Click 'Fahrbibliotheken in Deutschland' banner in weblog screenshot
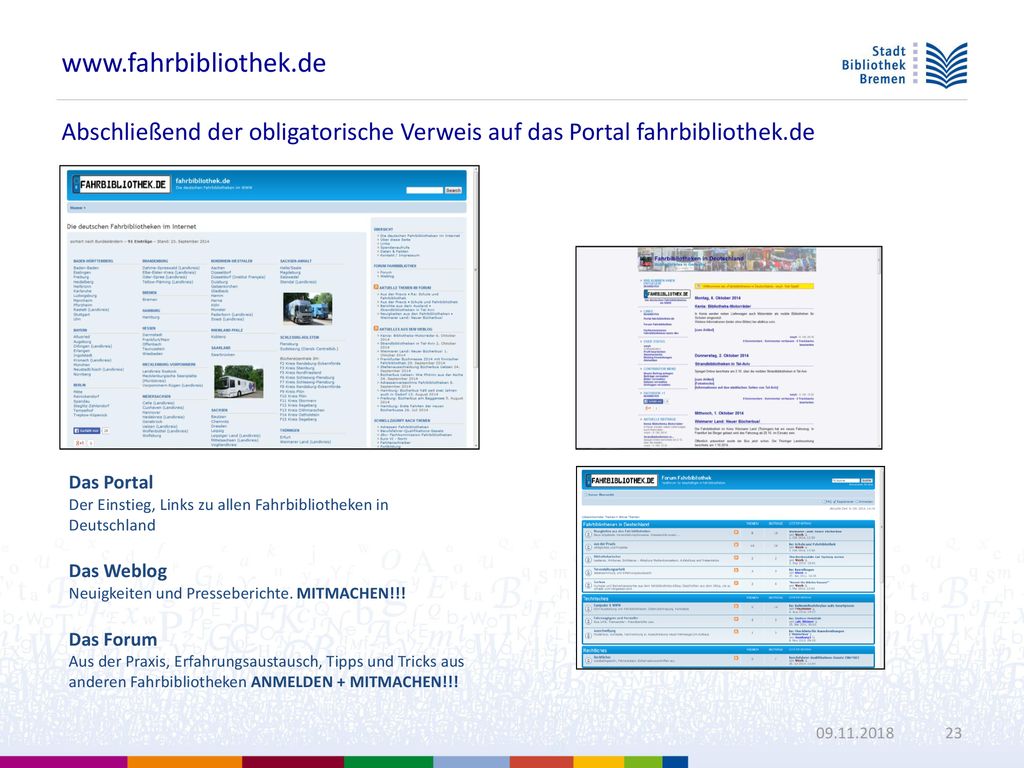1024x768 pixels. tap(726, 259)
